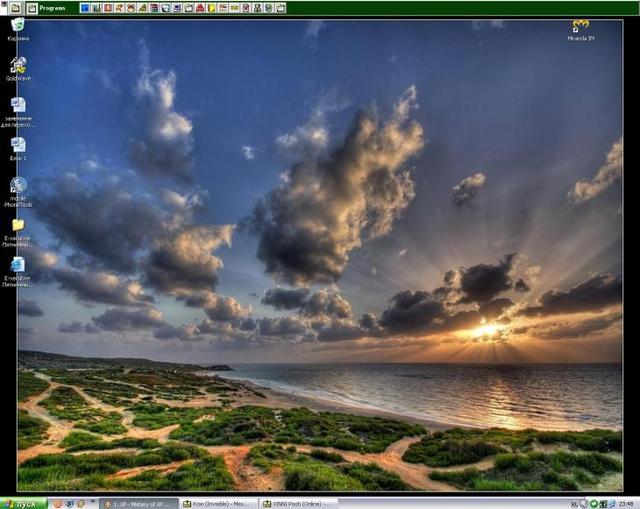This screenshot has width=640, height=509.
Task: Click the system clock showing 23:48
Action: pyautogui.click(x=625, y=503)
